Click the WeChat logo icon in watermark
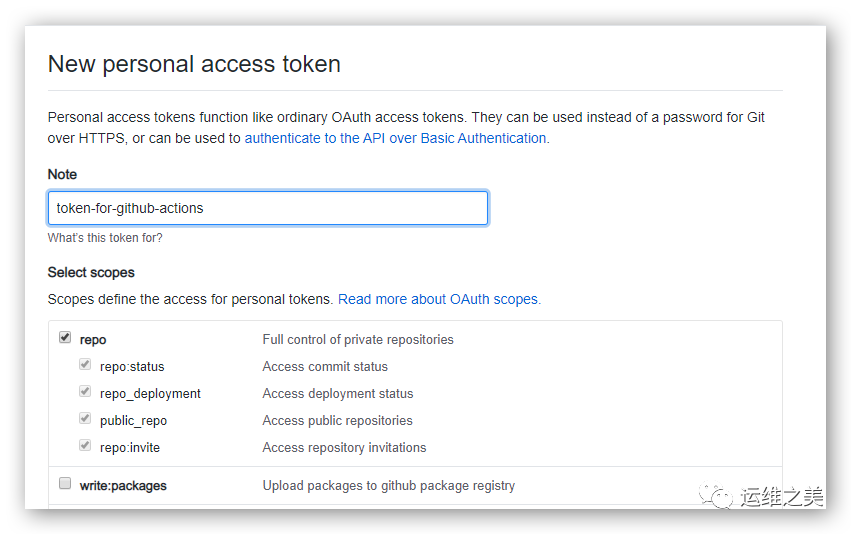851x534 pixels. 715,496
